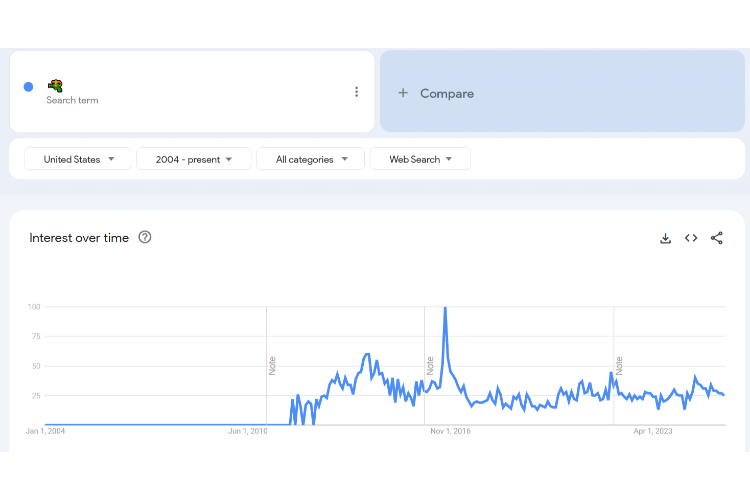Click the blue search term color dot
This screenshot has width=750, height=500.
(28, 87)
